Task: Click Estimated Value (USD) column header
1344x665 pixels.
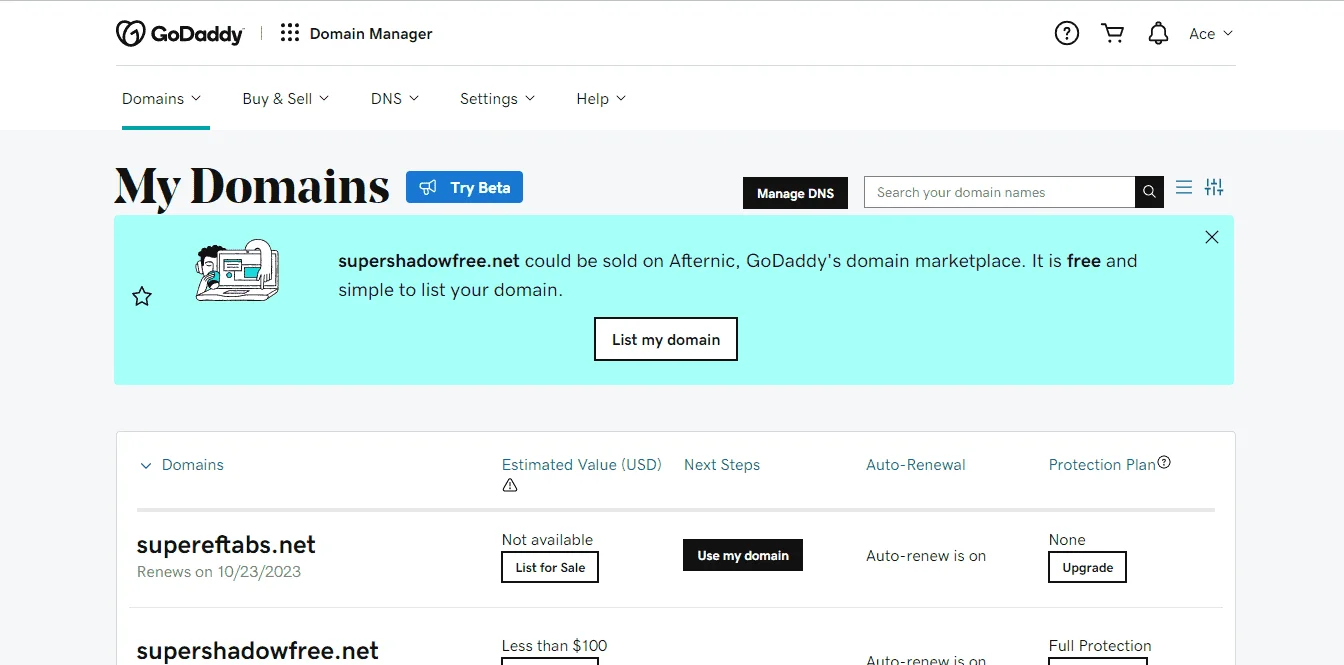Action: click(x=582, y=465)
